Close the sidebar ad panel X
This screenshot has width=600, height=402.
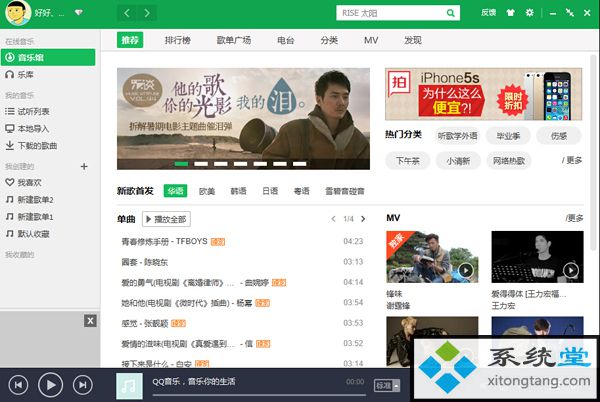pos(90,321)
